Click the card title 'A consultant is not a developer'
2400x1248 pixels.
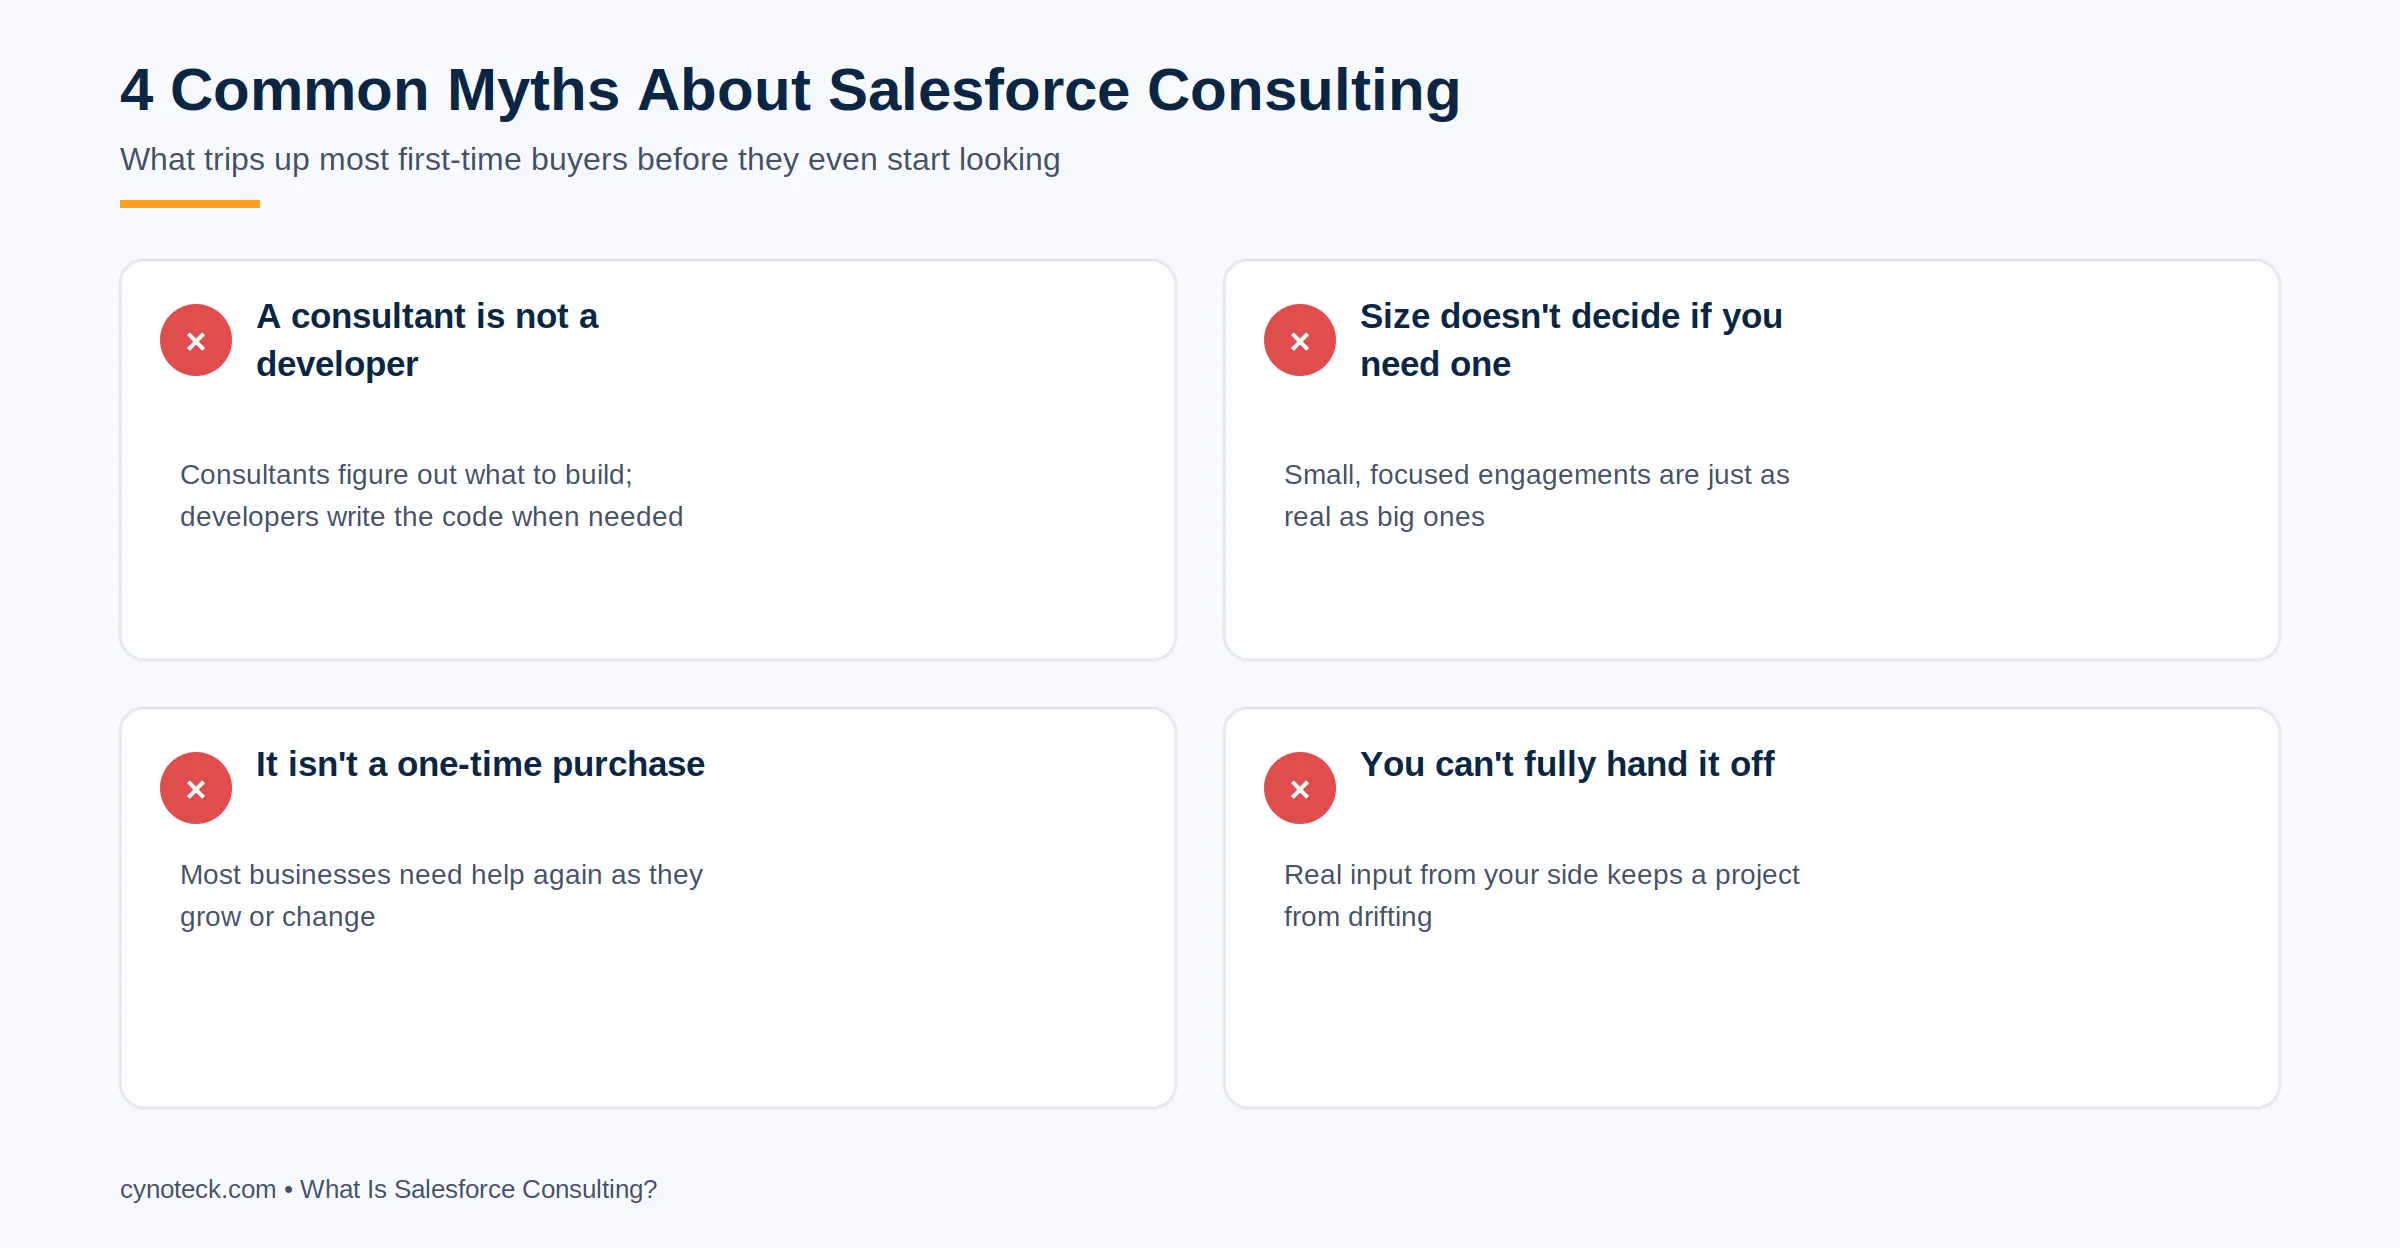tap(427, 340)
